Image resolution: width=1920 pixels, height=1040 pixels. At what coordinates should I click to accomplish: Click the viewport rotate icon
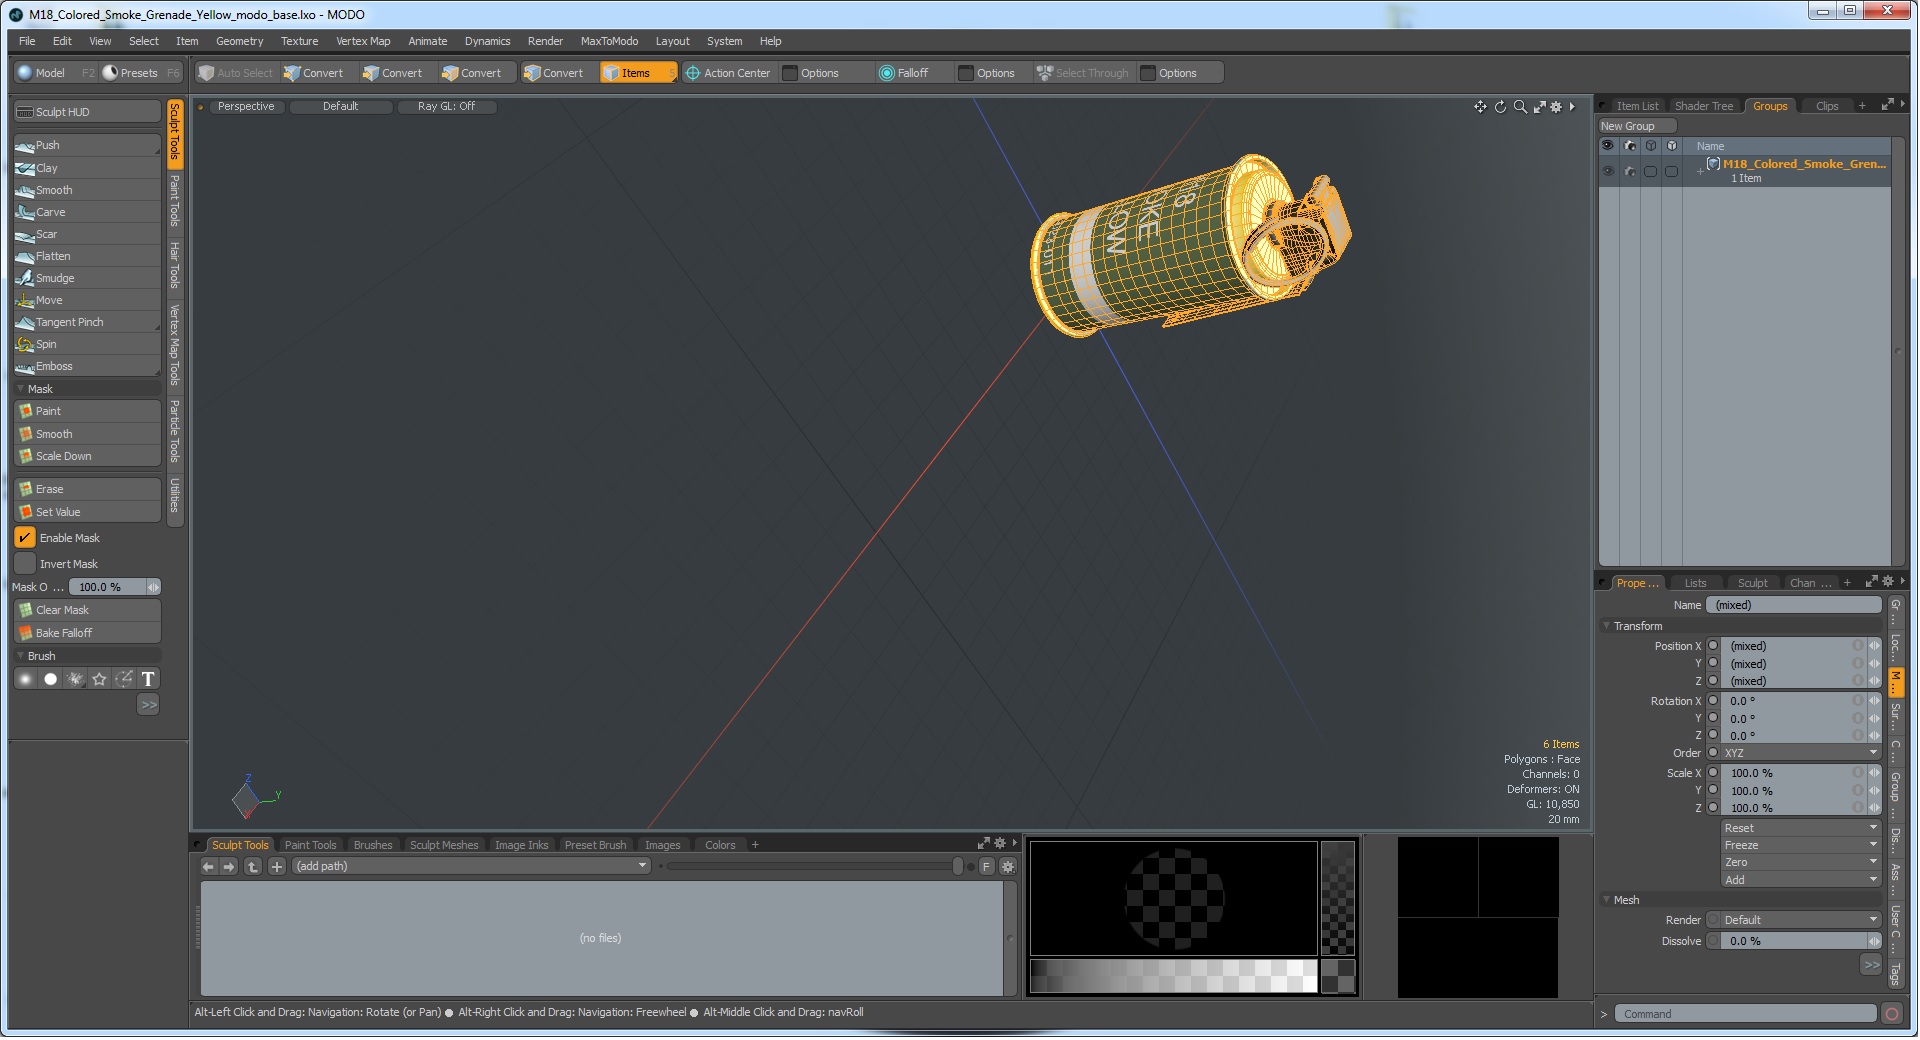click(1500, 107)
